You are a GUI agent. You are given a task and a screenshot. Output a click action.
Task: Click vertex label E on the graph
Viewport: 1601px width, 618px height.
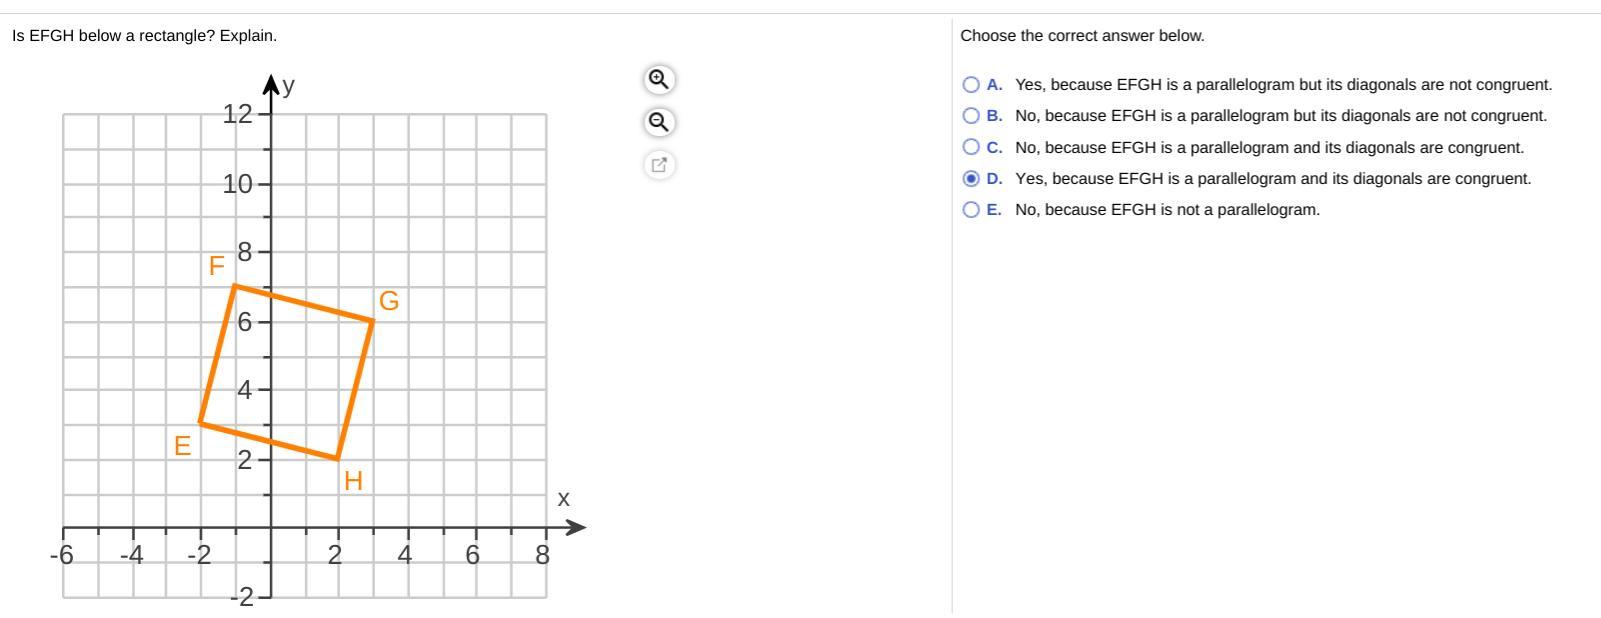pyautogui.click(x=182, y=446)
